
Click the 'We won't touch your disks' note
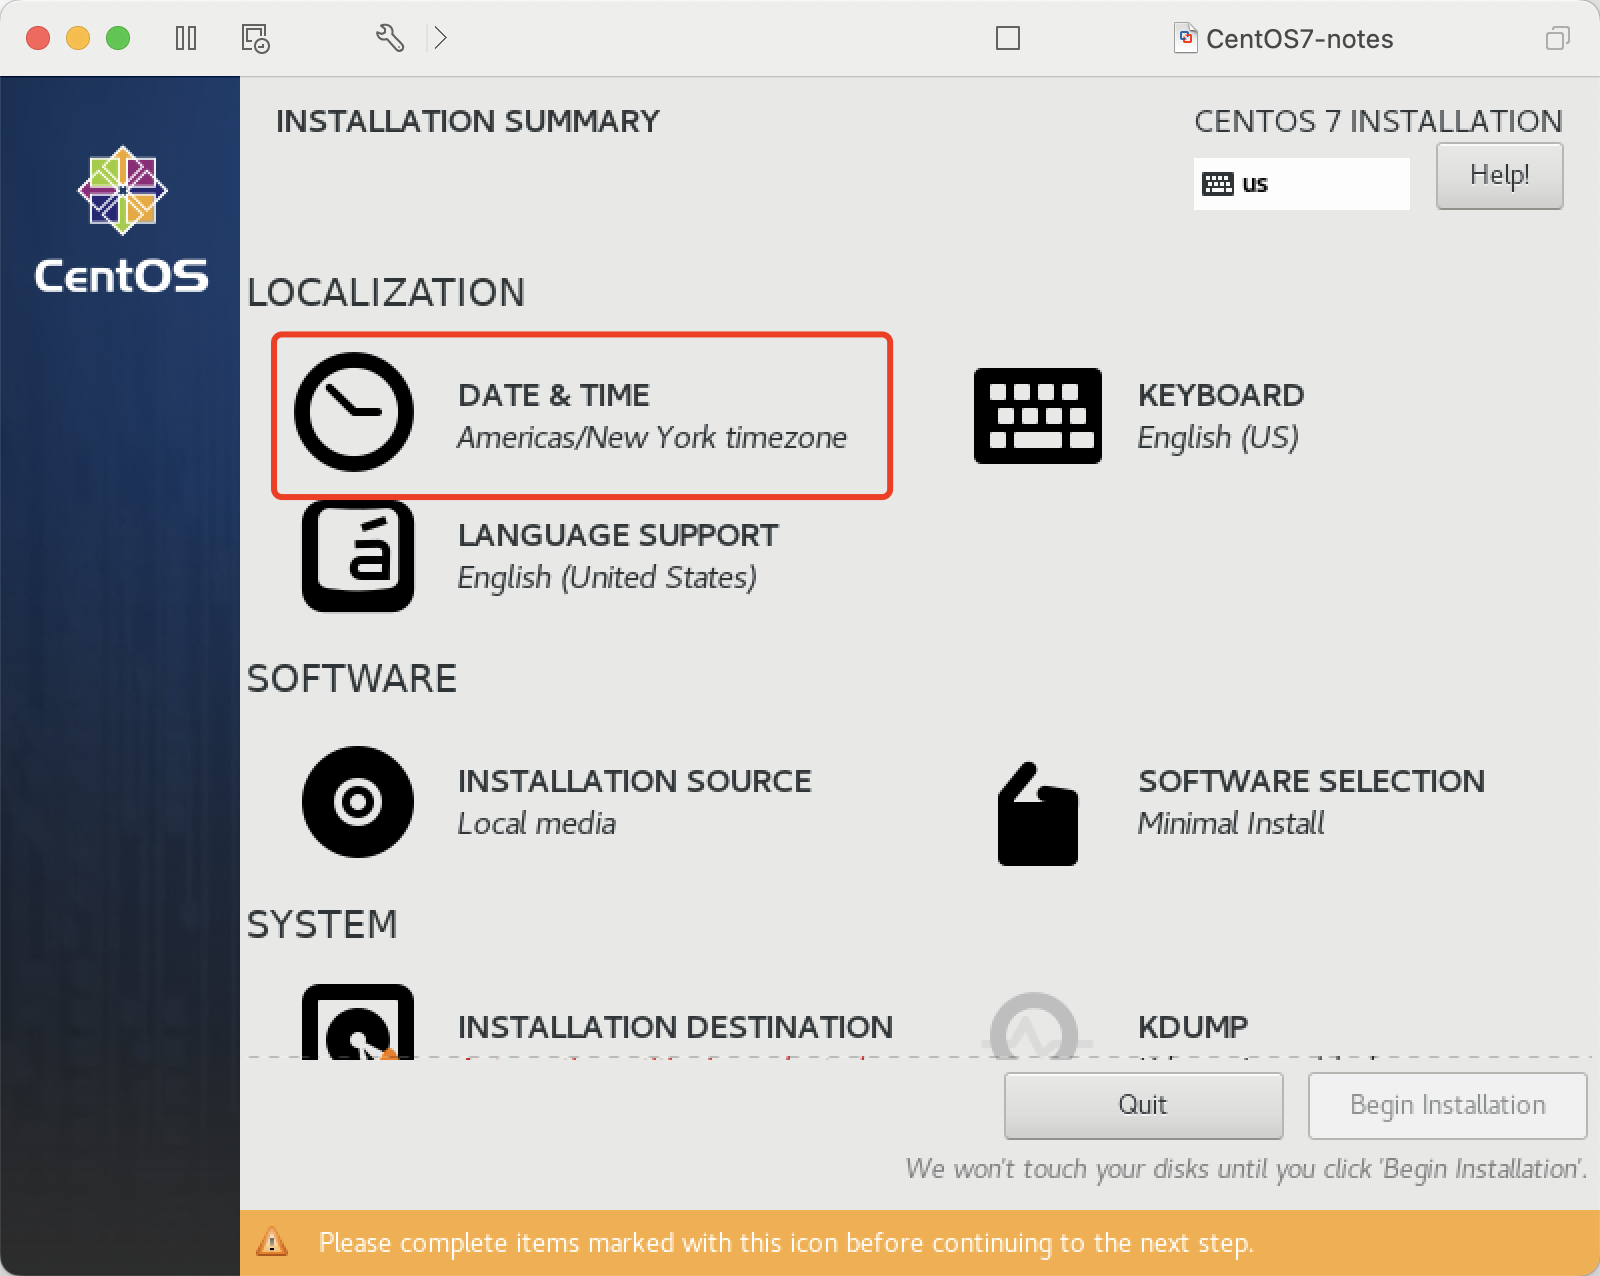click(x=1246, y=1168)
